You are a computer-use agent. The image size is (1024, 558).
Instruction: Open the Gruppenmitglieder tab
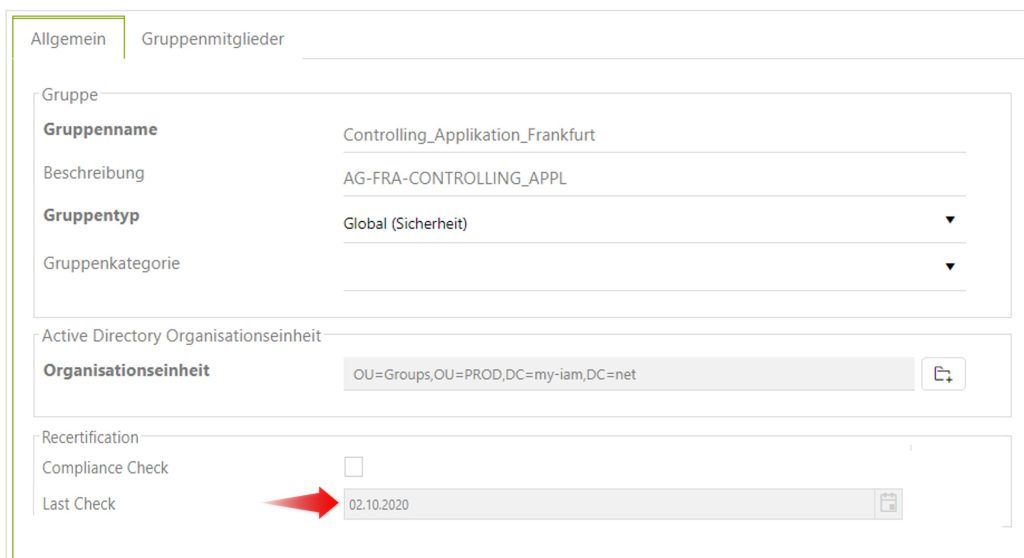point(213,39)
